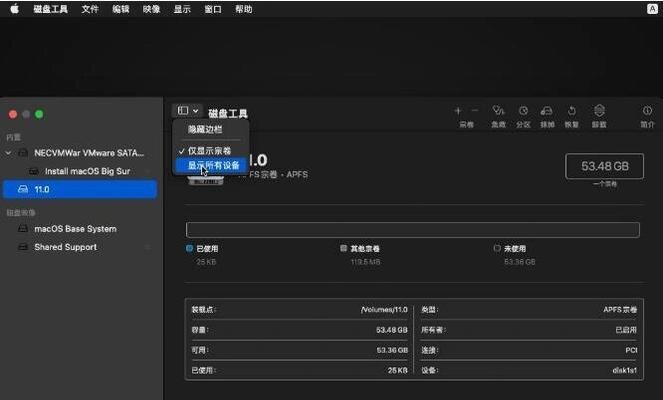Open the 文件 menu

pyautogui.click(x=90, y=9)
